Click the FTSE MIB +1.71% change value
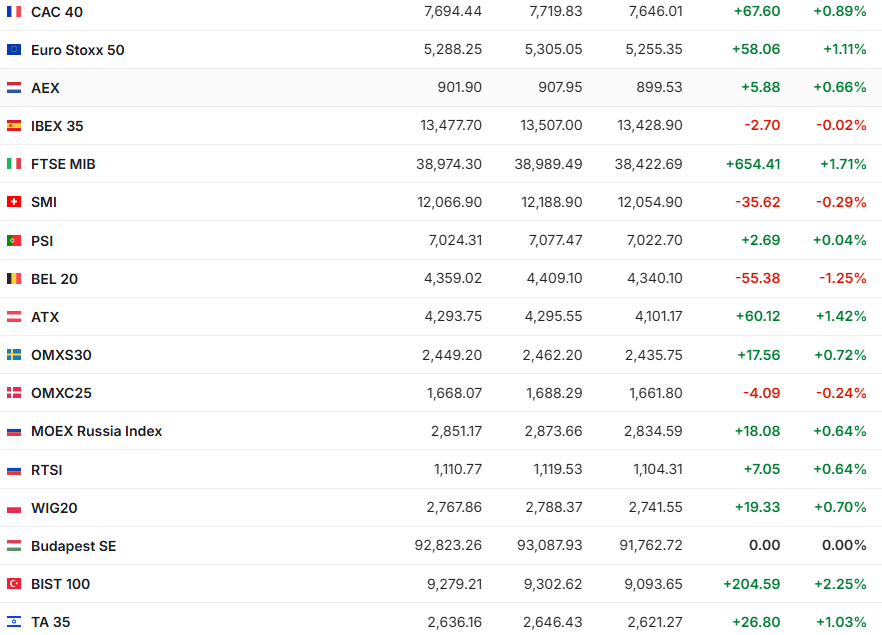 coord(843,164)
